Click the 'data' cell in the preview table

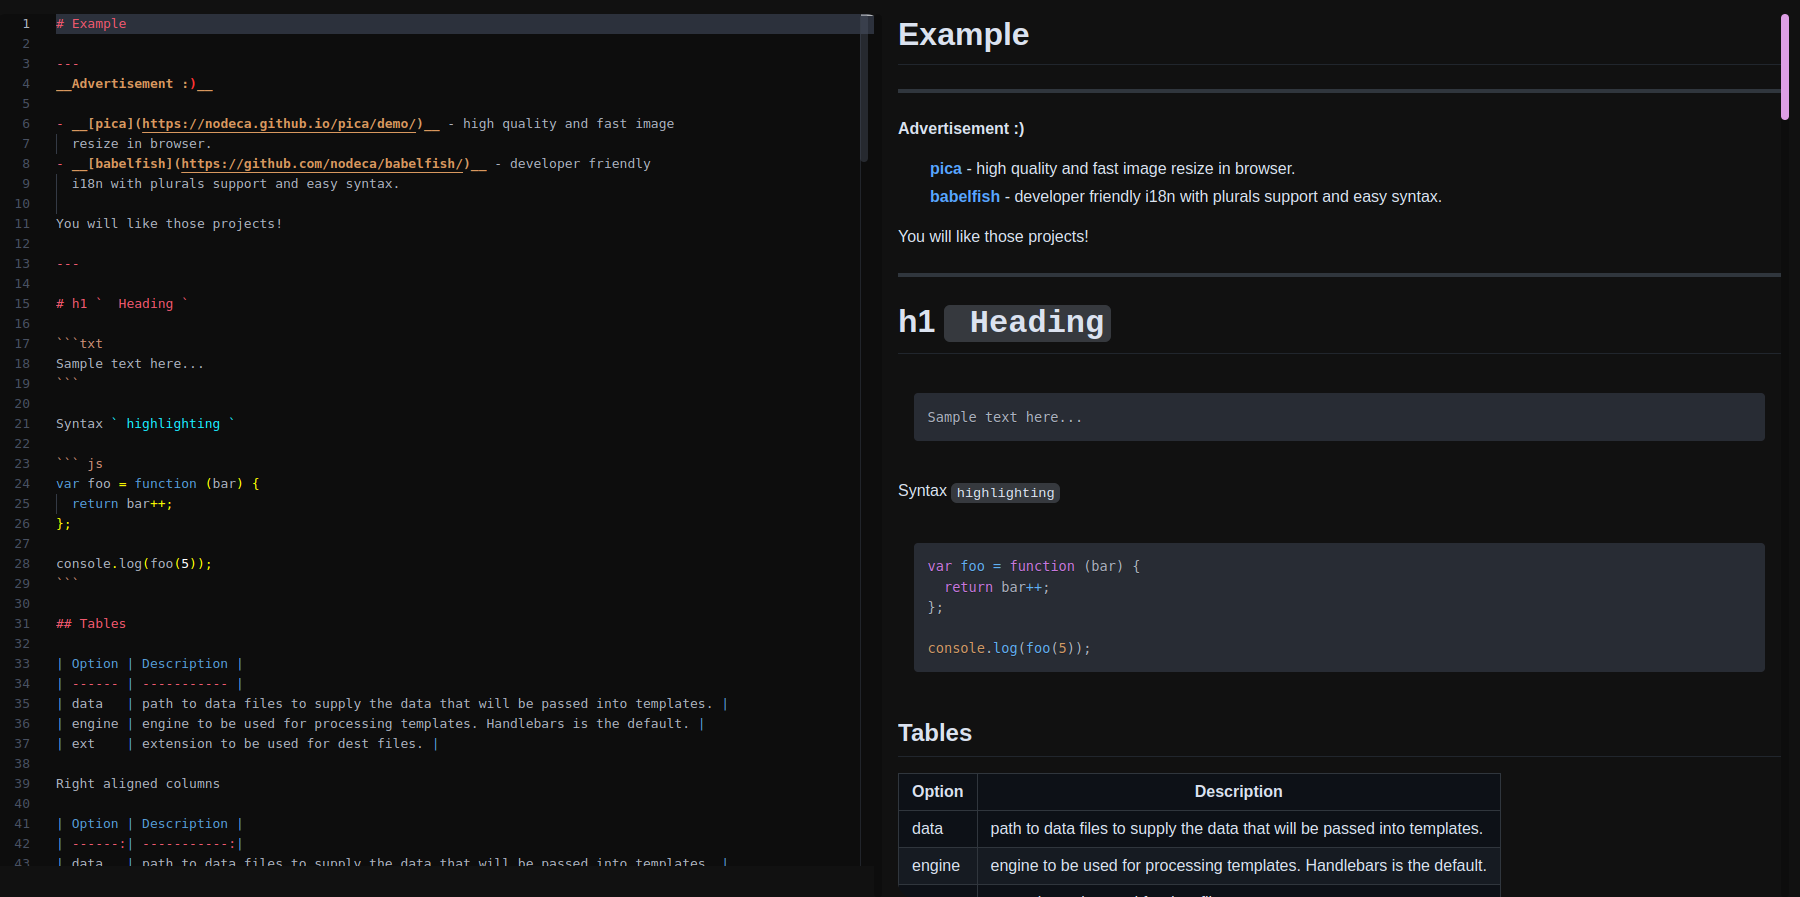click(x=937, y=829)
